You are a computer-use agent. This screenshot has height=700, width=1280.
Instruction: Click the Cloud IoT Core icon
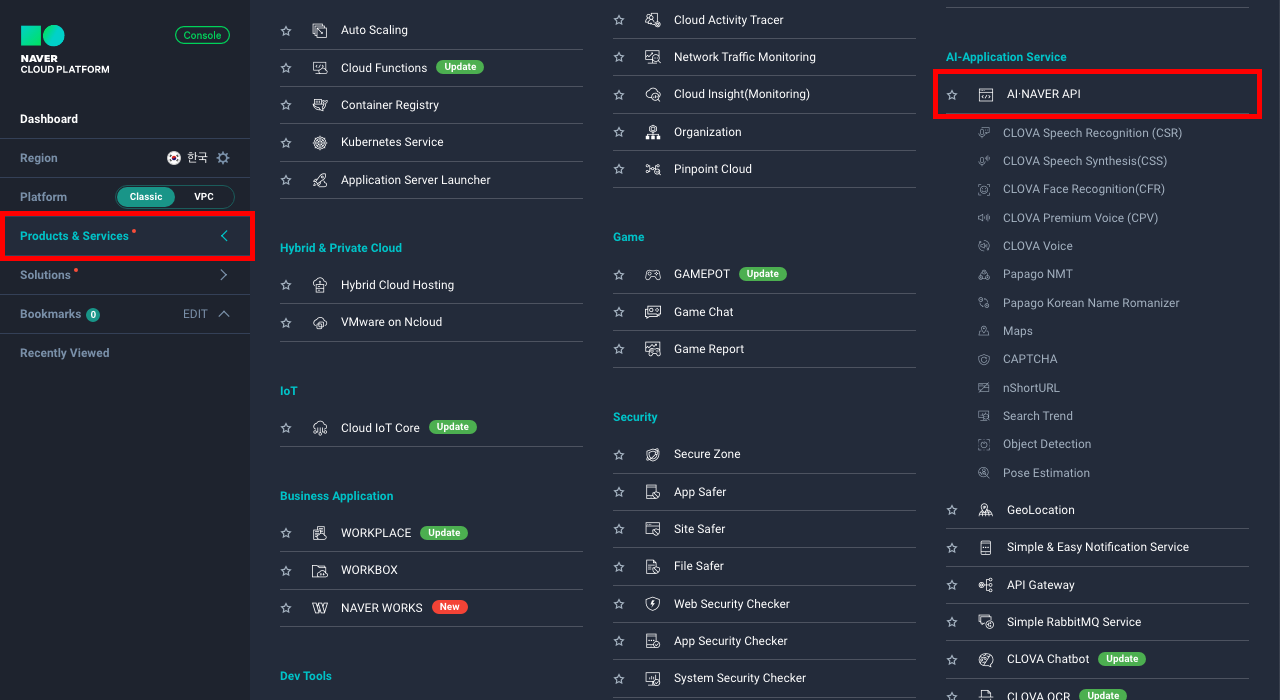[x=320, y=428]
